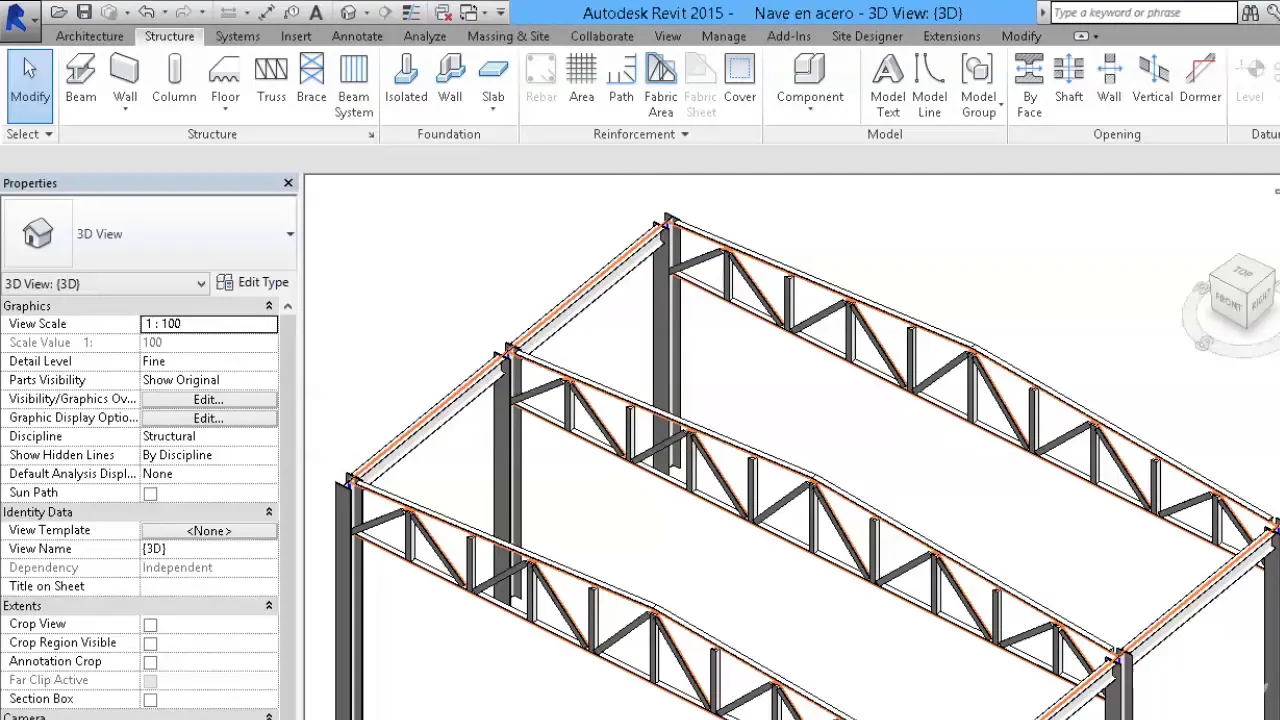
Task: Click the keyword search box
Action: pos(1144,13)
